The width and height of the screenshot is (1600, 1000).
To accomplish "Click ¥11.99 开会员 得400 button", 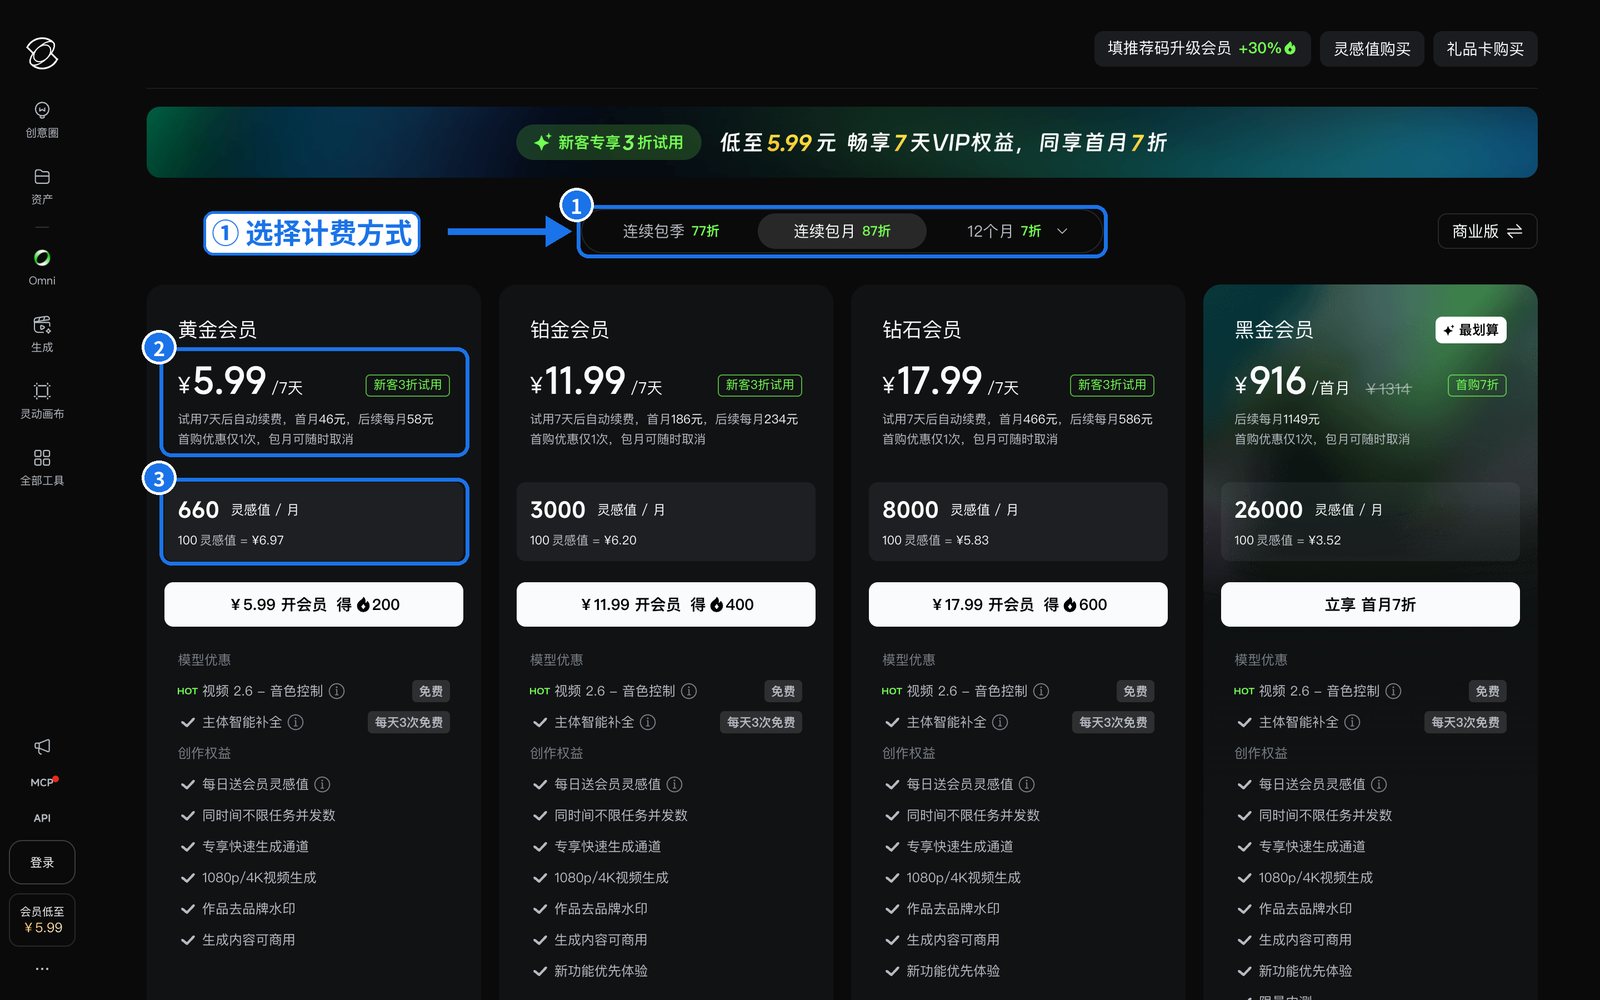I will [666, 604].
